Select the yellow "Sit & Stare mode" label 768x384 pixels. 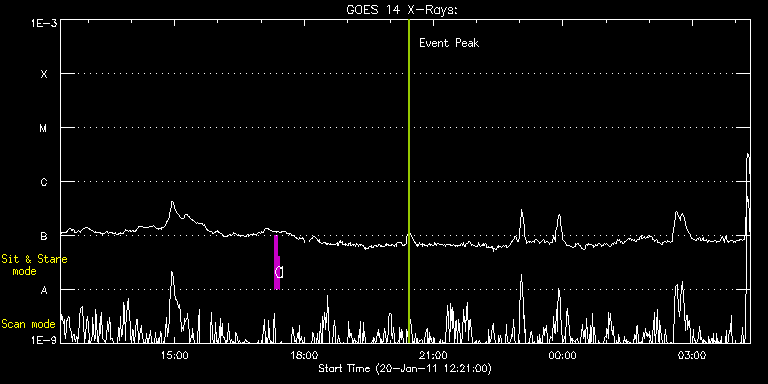[x=34, y=265]
